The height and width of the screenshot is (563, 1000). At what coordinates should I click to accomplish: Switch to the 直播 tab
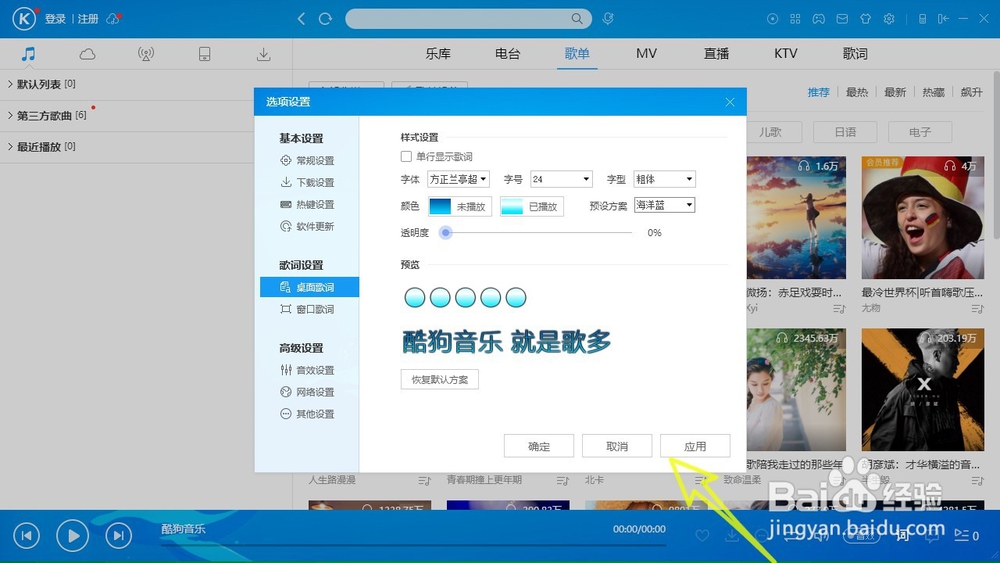[716, 54]
